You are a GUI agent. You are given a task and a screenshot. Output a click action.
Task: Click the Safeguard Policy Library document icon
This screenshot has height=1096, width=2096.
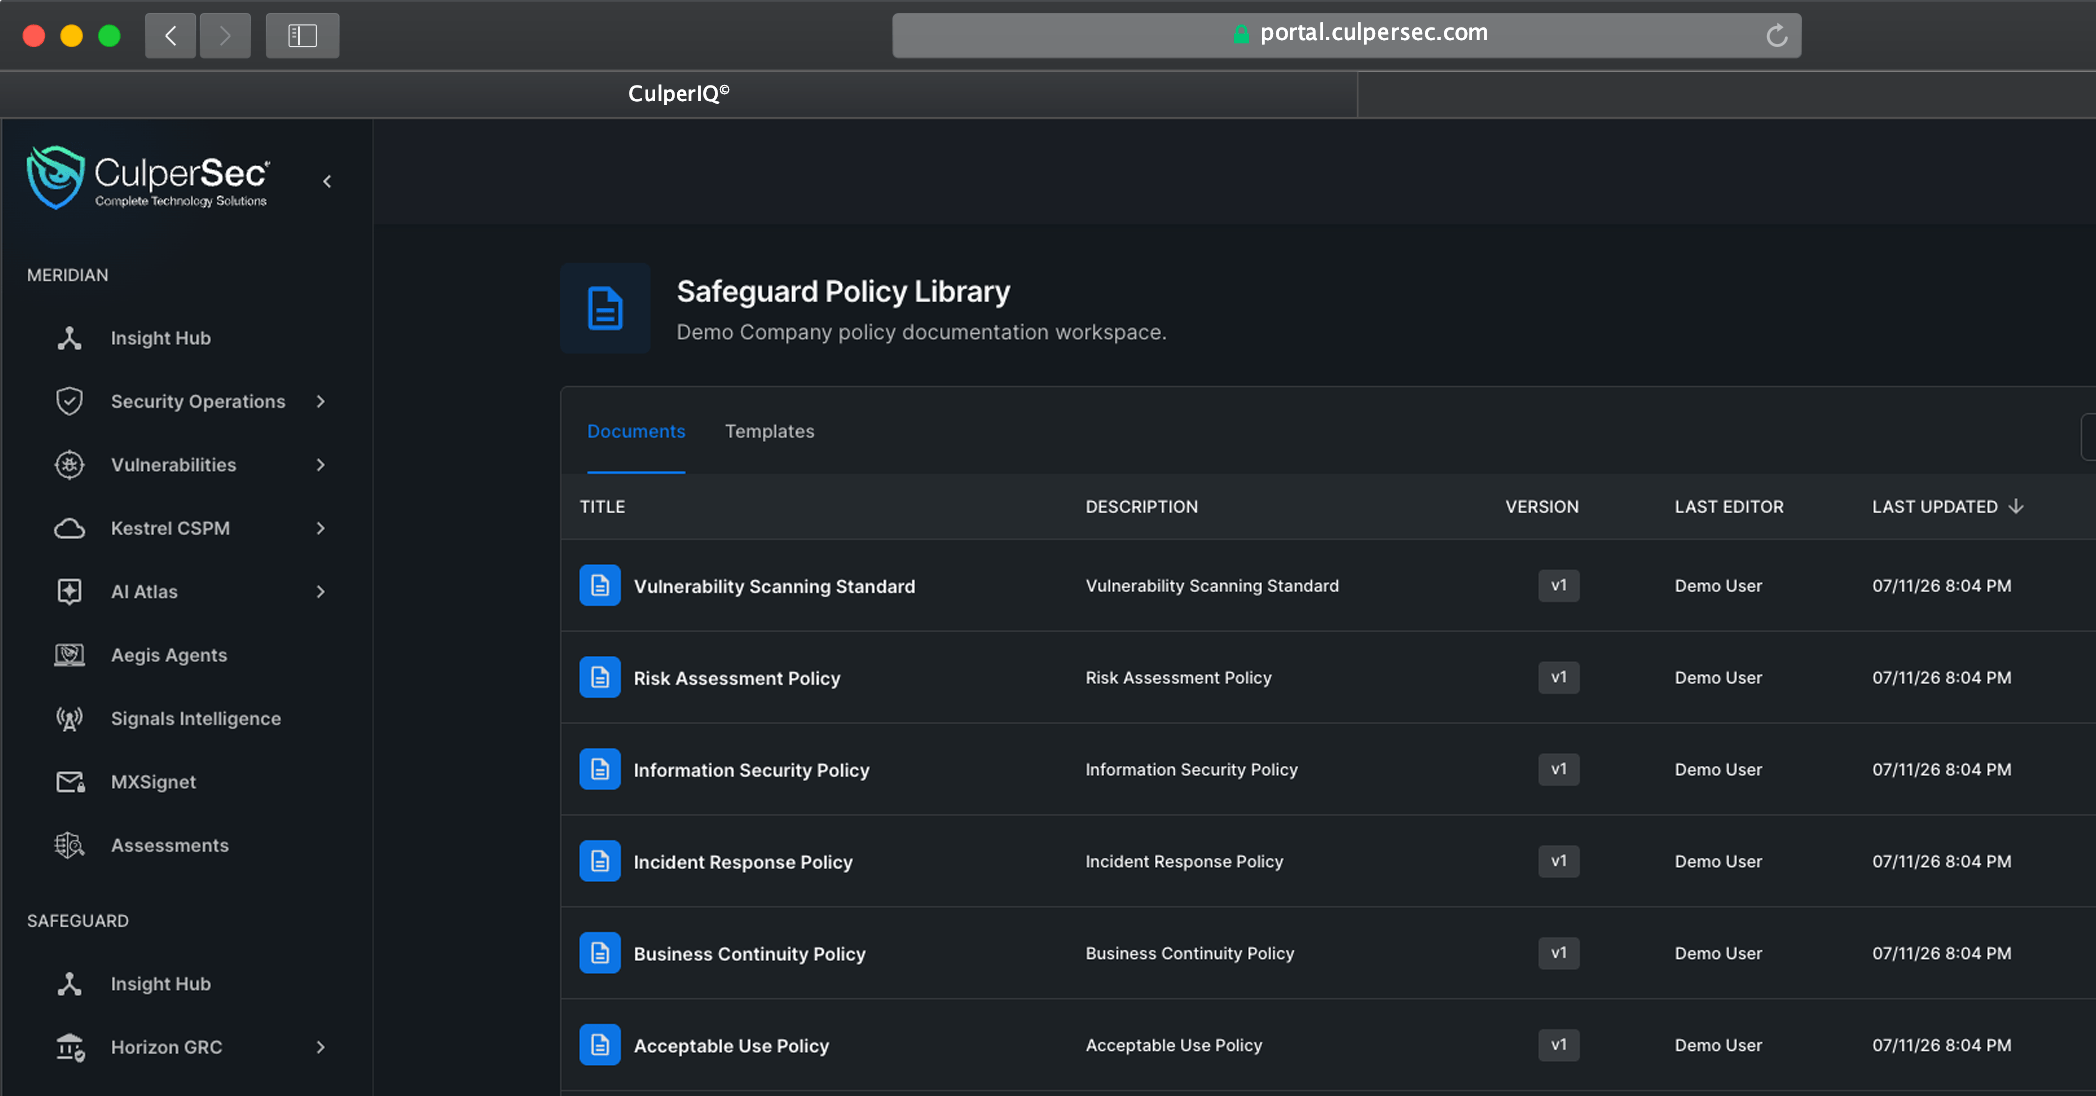[605, 308]
